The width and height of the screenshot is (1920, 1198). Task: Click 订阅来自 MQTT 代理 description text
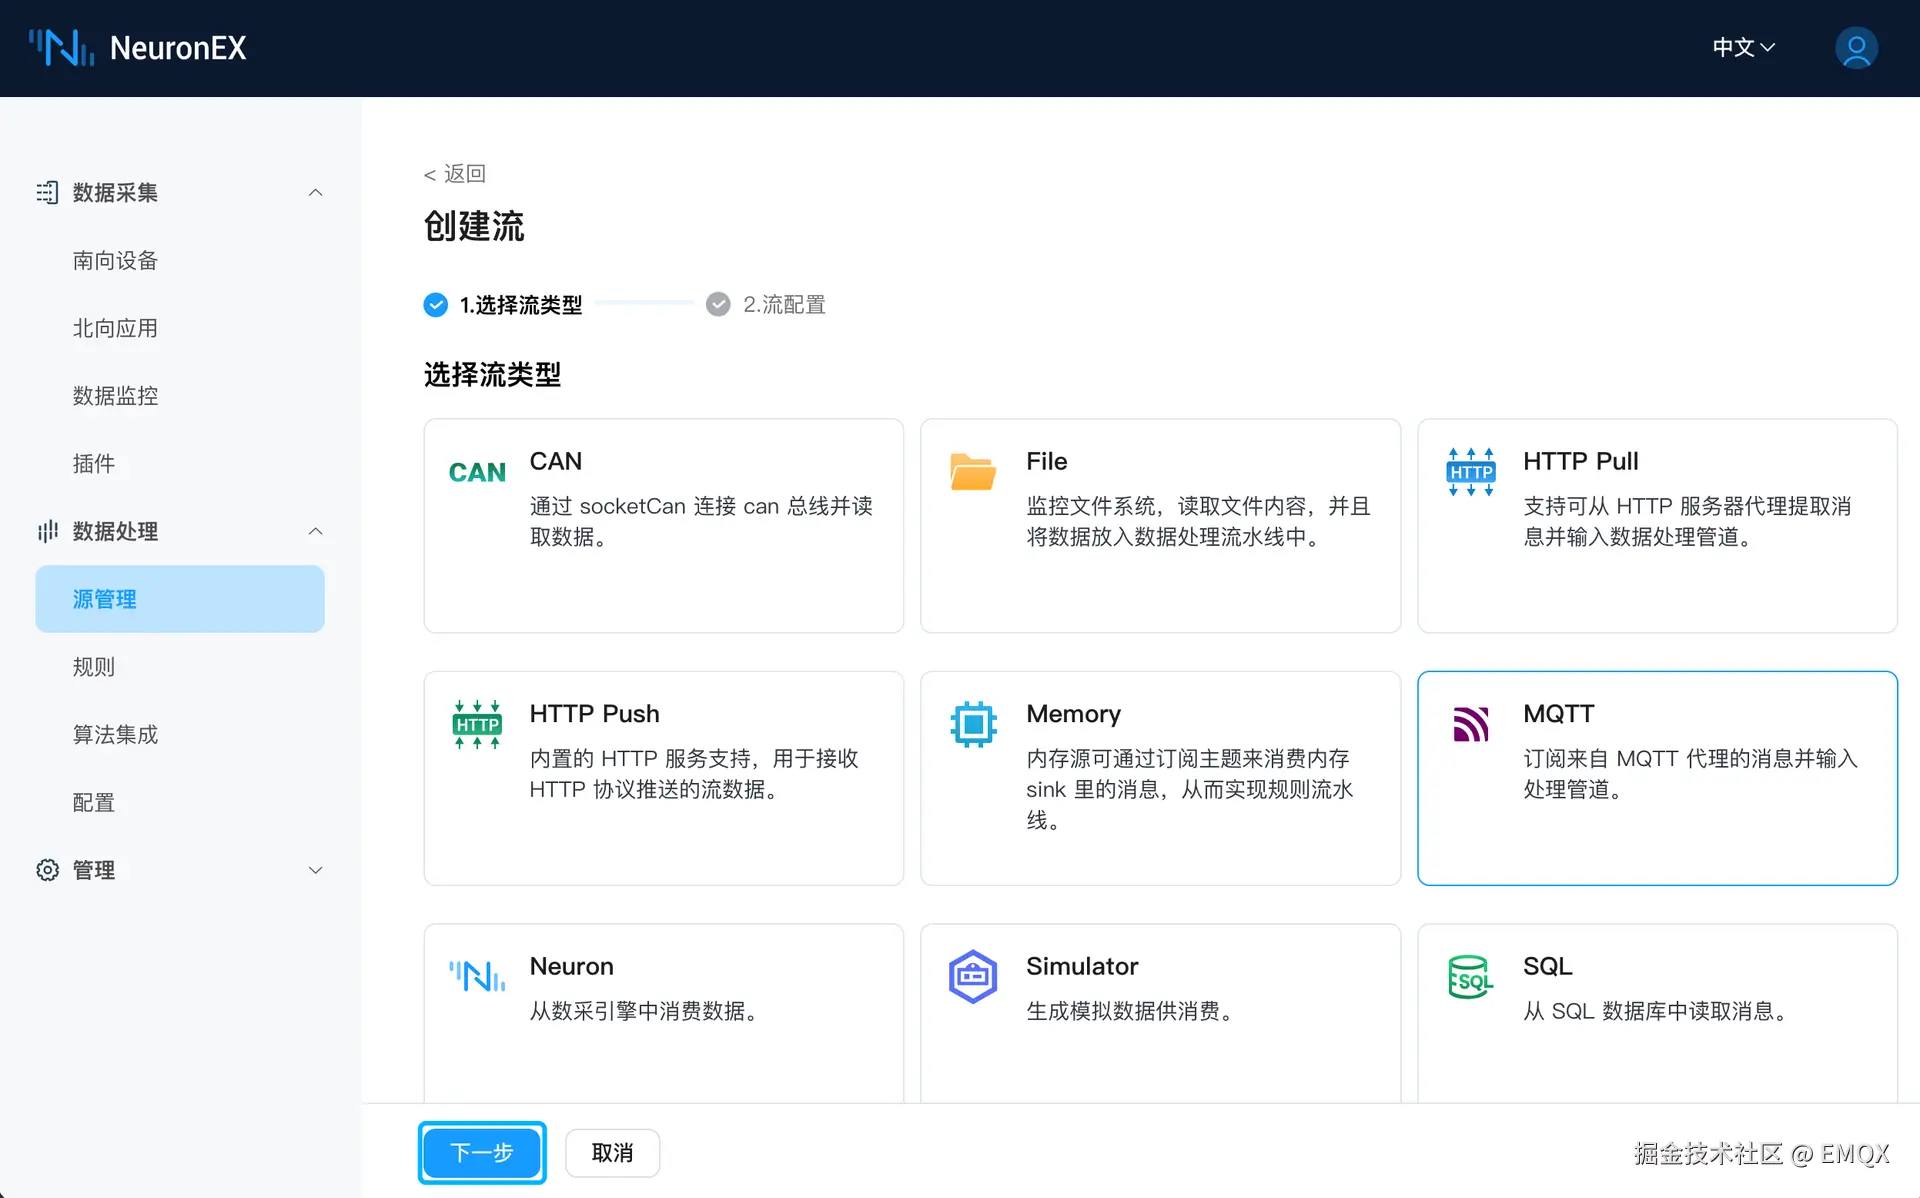pyautogui.click(x=1690, y=773)
